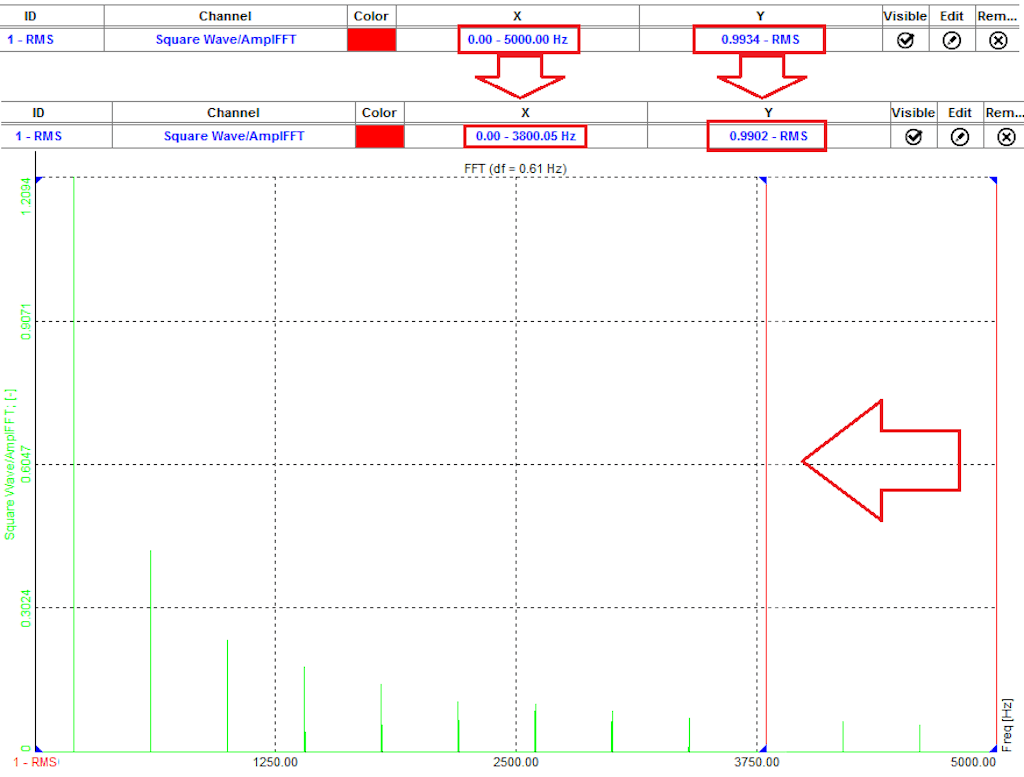Image resolution: width=1024 pixels, height=777 pixels.
Task: Click the 0.9071 y-axis value
Action: coord(25,321)
